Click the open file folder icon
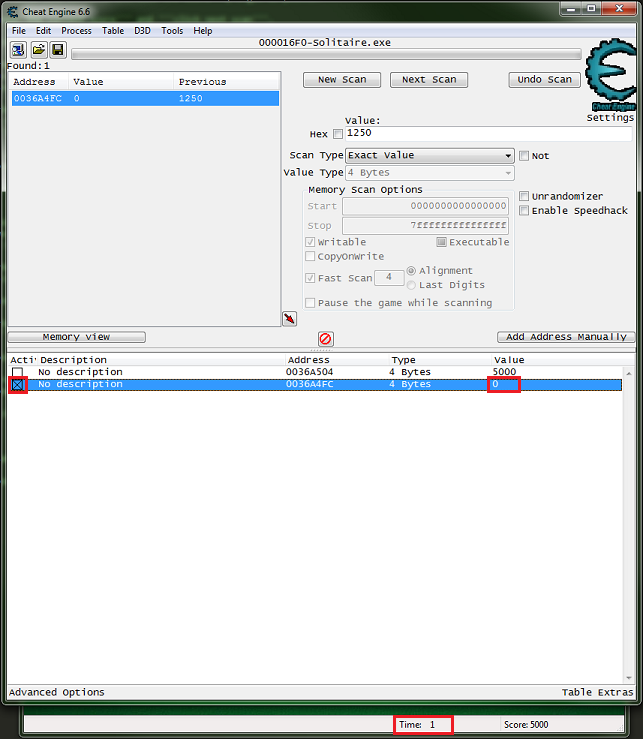This screenshot has height=739, width=643. (x=39, y=49)
